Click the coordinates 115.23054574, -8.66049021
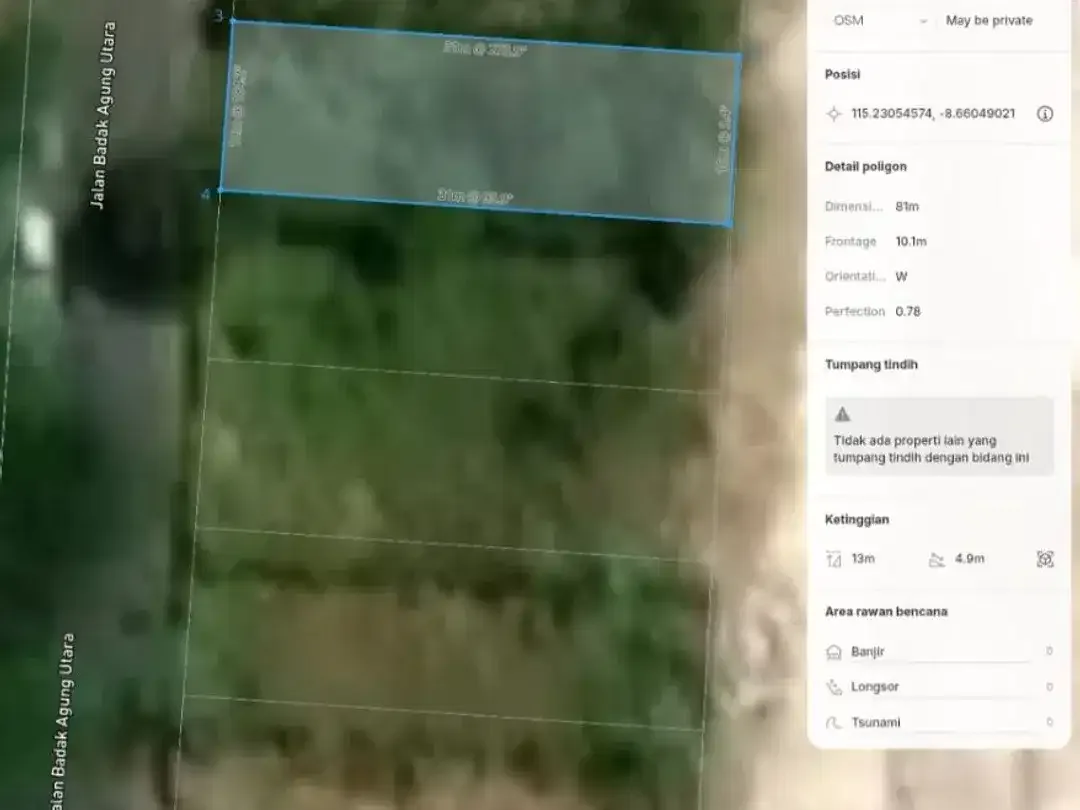The width and height of the screenshot is (1080, 810). click(933, 114)
